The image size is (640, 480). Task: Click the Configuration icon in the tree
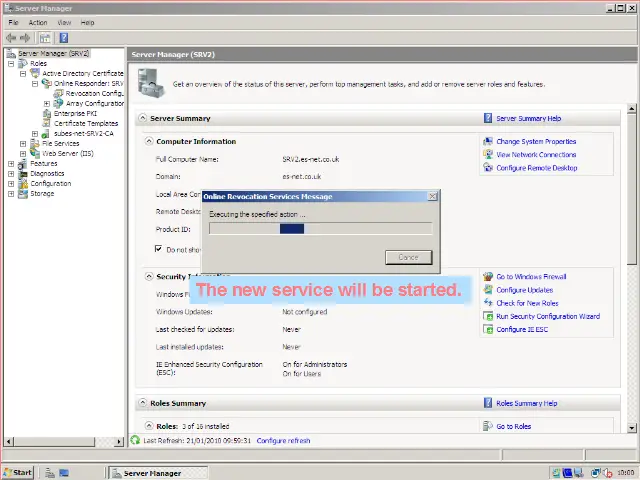tap(23, 183)
